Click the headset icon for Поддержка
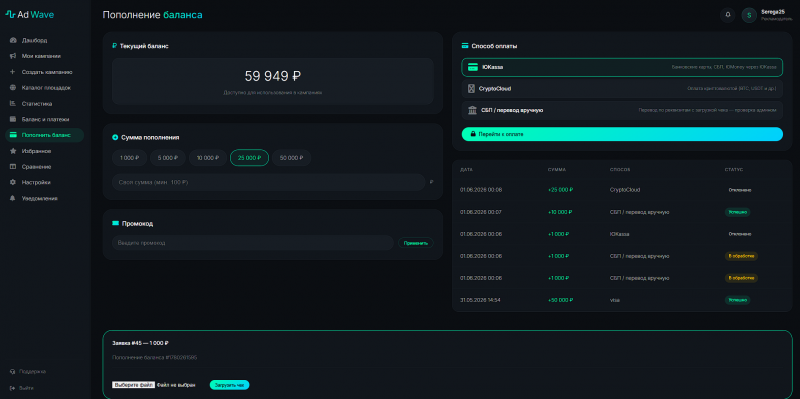Image resolution: width=800 pixels, height=399 pixels. click(x=12, y=371)
